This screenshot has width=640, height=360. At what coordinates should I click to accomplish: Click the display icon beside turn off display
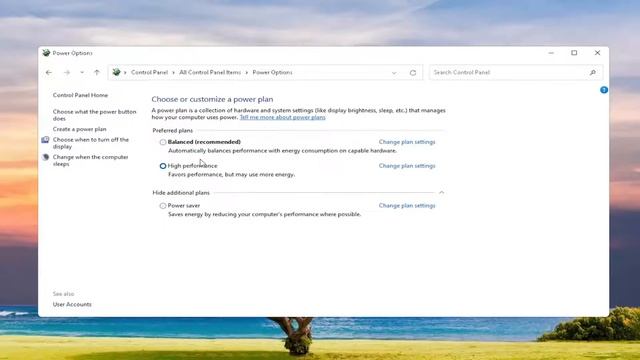[45, 140]
